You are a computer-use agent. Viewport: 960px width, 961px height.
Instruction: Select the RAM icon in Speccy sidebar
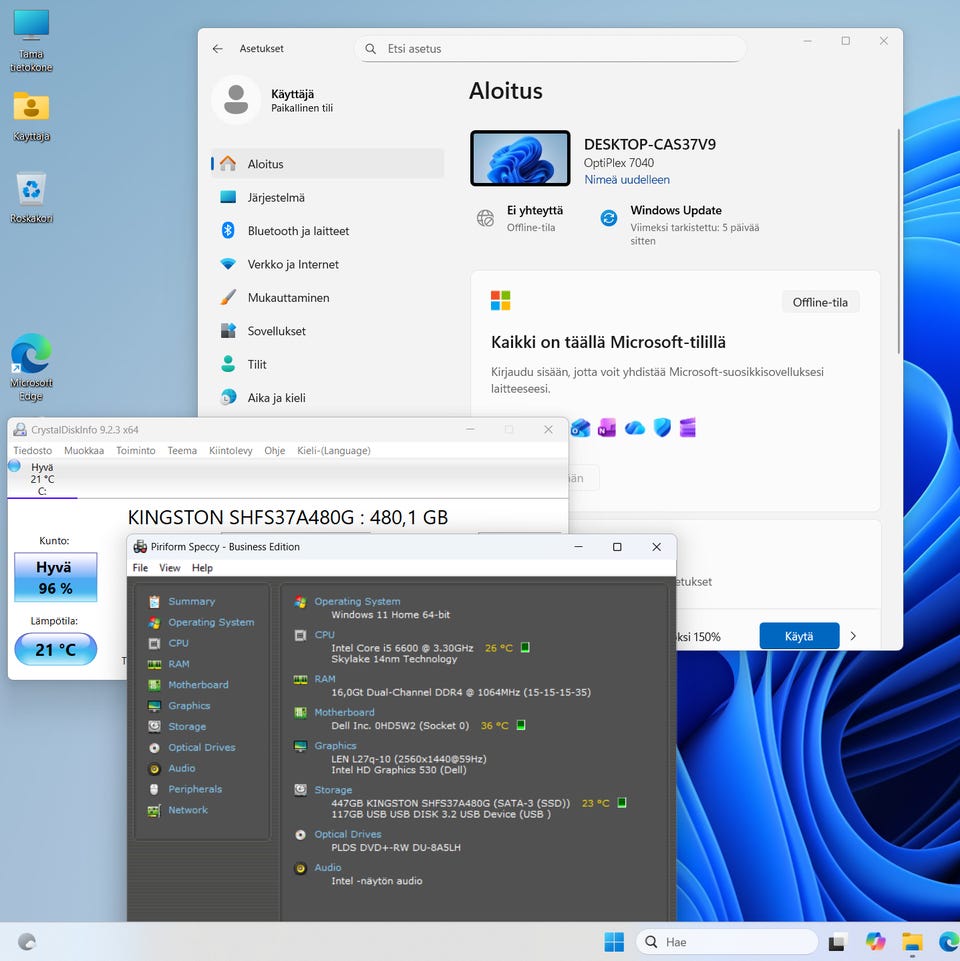coord(155,664)
